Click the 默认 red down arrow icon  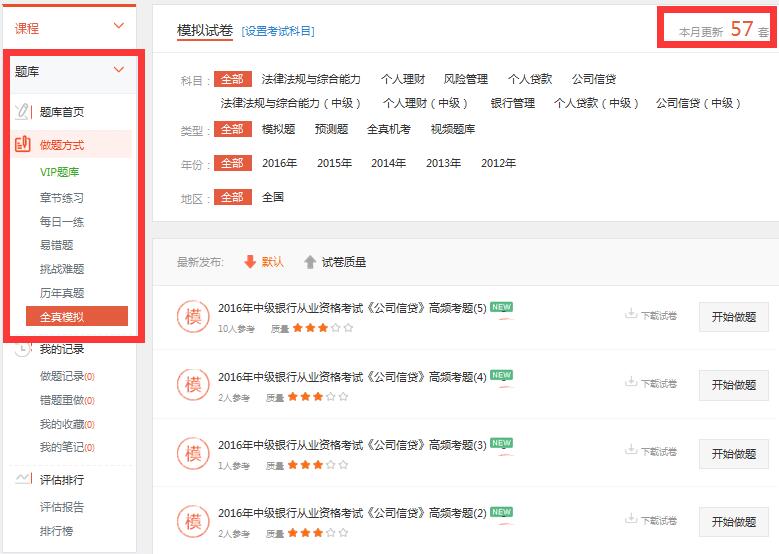pos(250,261)
